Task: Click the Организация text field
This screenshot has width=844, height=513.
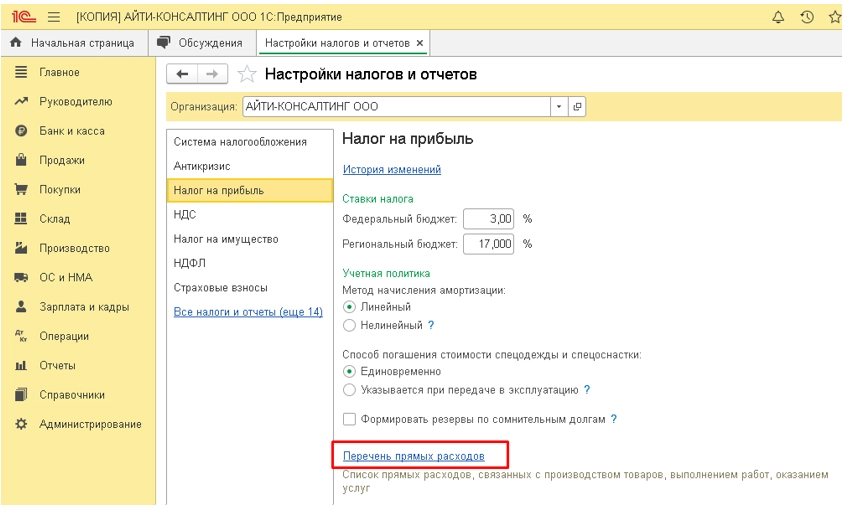Action: tap(396, 107)
